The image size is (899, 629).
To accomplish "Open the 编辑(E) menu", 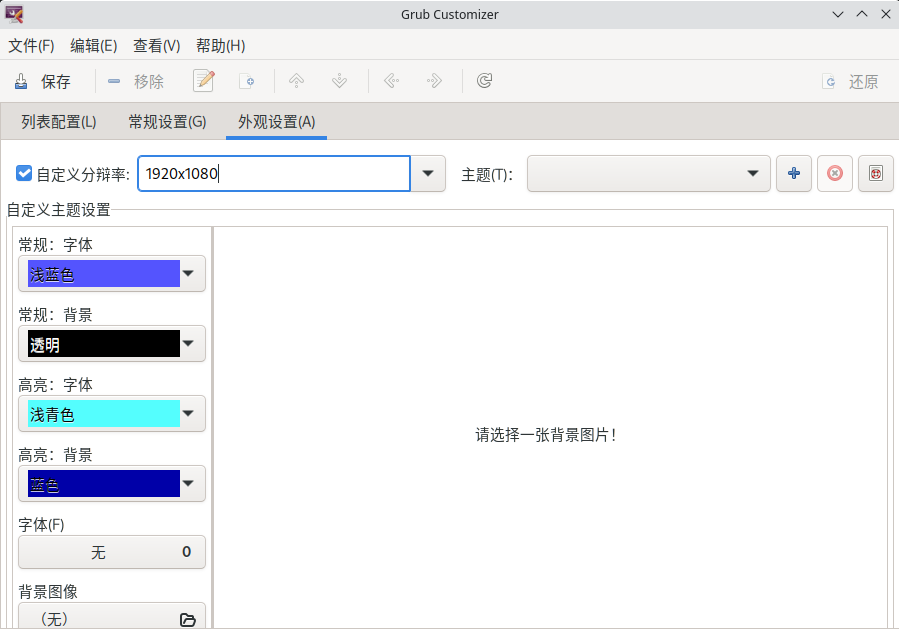I will tap(94, 46).
